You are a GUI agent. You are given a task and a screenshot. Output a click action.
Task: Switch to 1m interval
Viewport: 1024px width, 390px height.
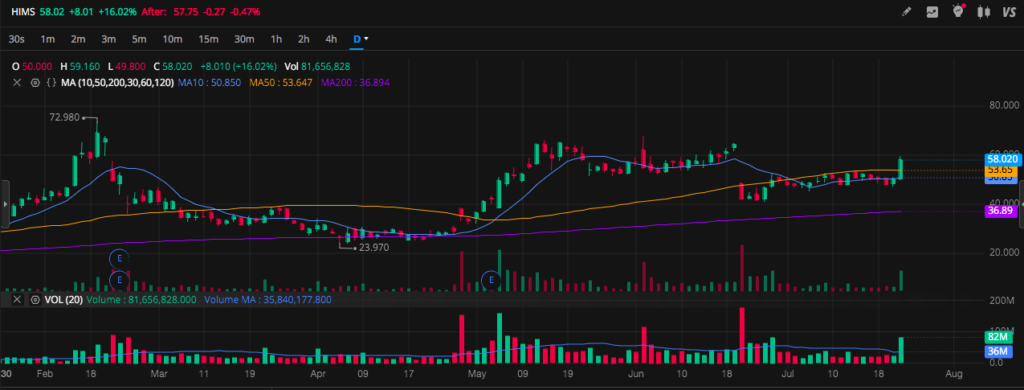tap(47, 39)
